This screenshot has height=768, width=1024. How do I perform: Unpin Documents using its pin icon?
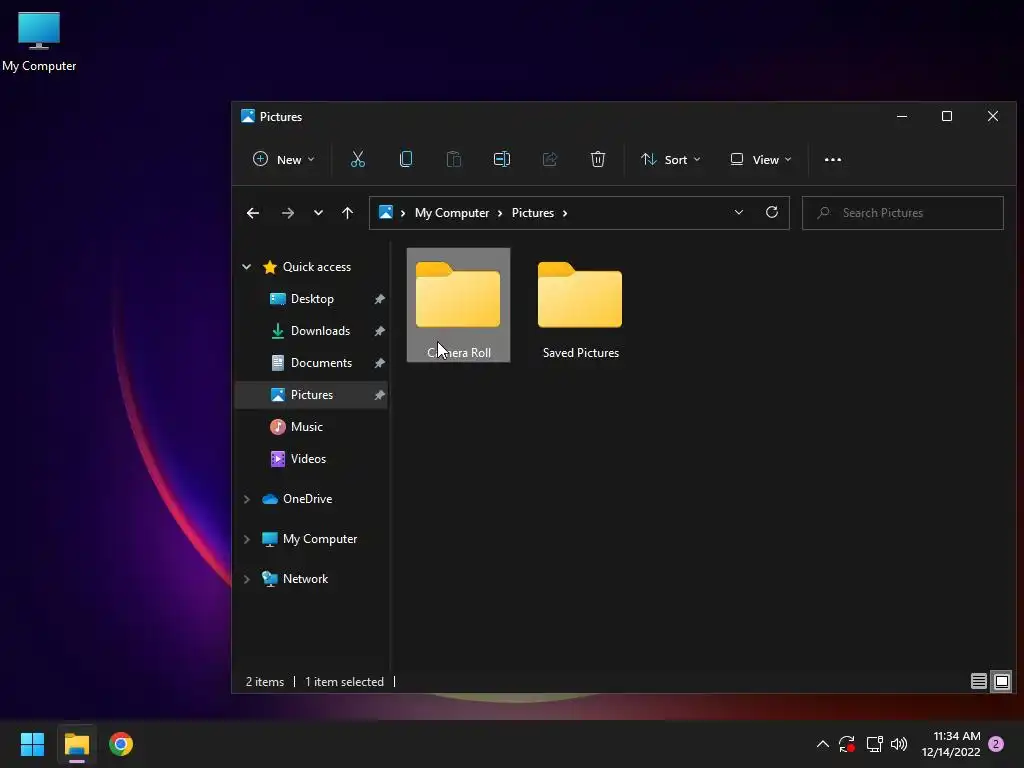pos(379,363)
